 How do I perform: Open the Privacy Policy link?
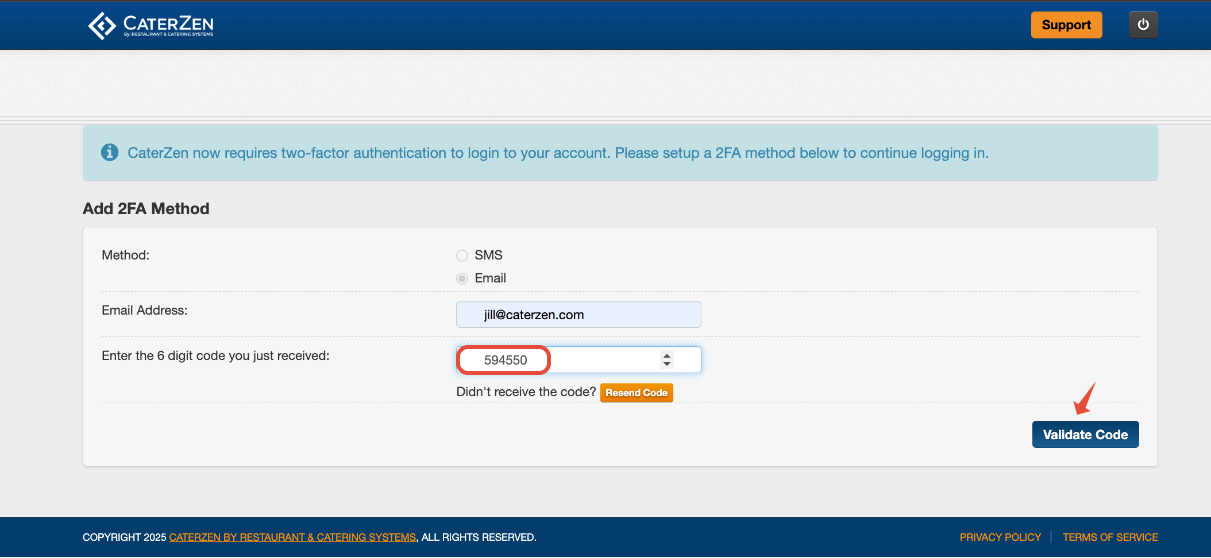(1000, 538)
